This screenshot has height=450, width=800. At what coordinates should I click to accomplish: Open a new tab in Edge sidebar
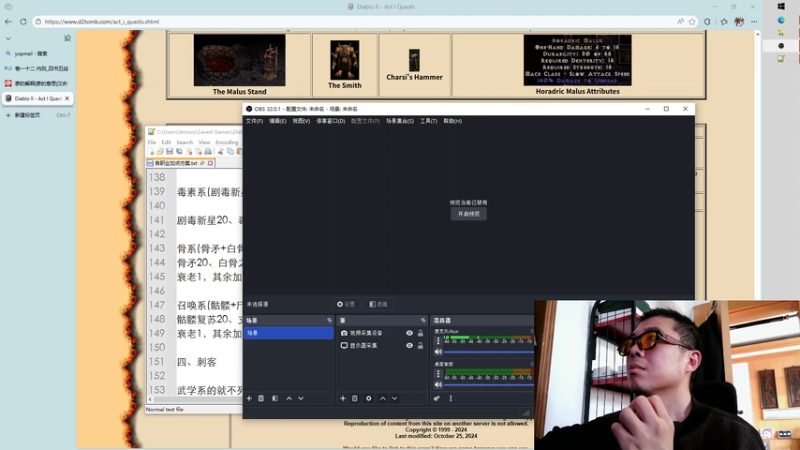pos(37,115)
